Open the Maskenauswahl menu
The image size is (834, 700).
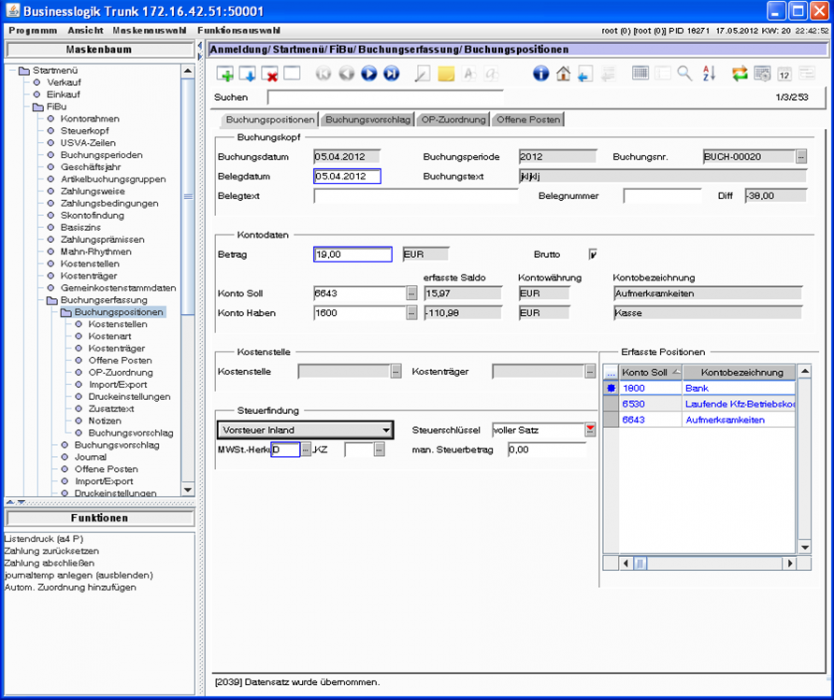coord(149,31)
